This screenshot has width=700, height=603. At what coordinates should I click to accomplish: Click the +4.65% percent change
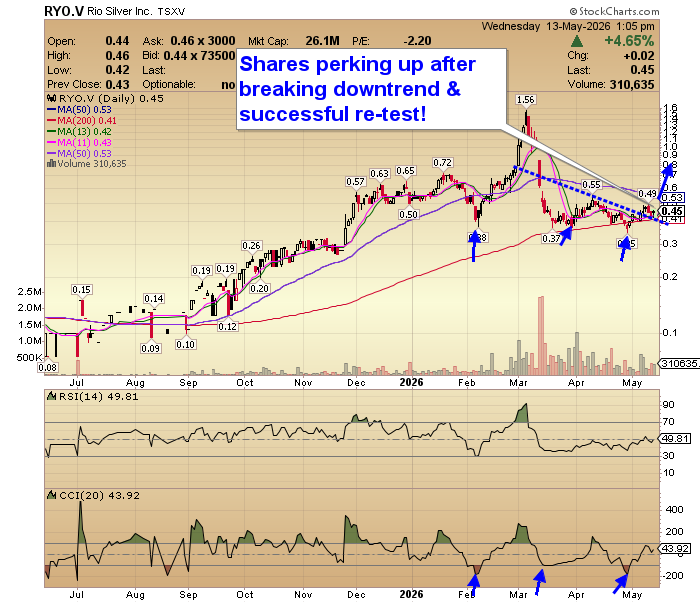(629, 41)
